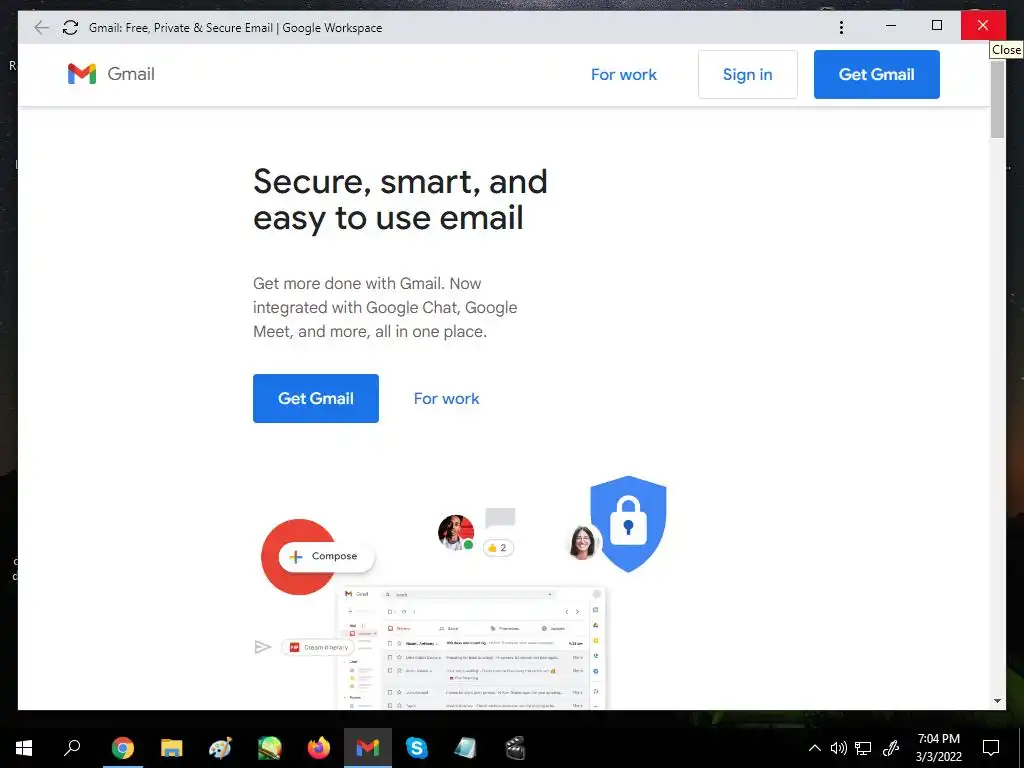Image resolution: width=1024 pixels, height=768 pixels.
Task: Click the Gmail inbox preview image
Action: point(472,648)
